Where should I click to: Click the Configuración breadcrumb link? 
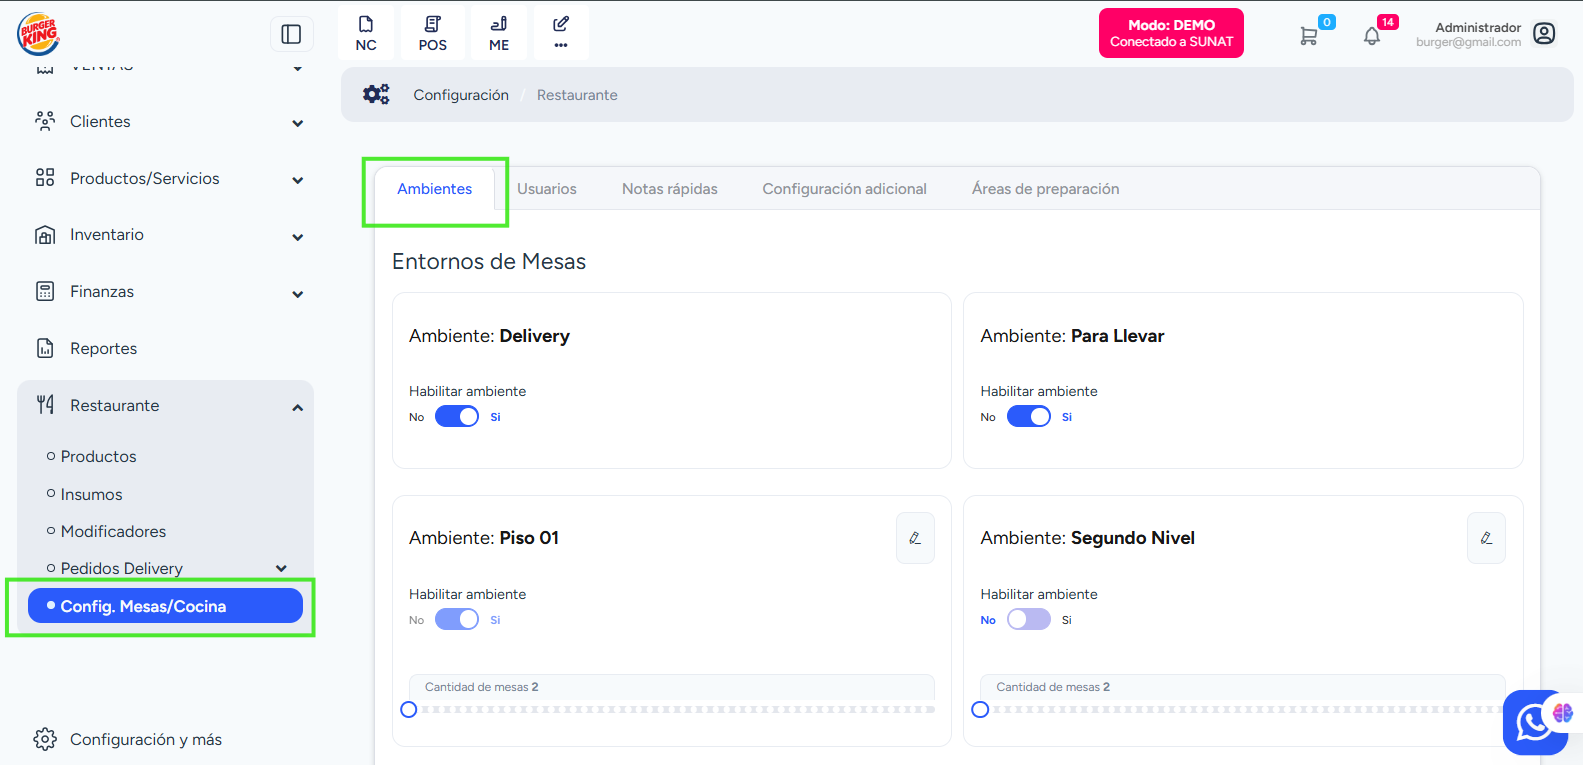[461, 95]
